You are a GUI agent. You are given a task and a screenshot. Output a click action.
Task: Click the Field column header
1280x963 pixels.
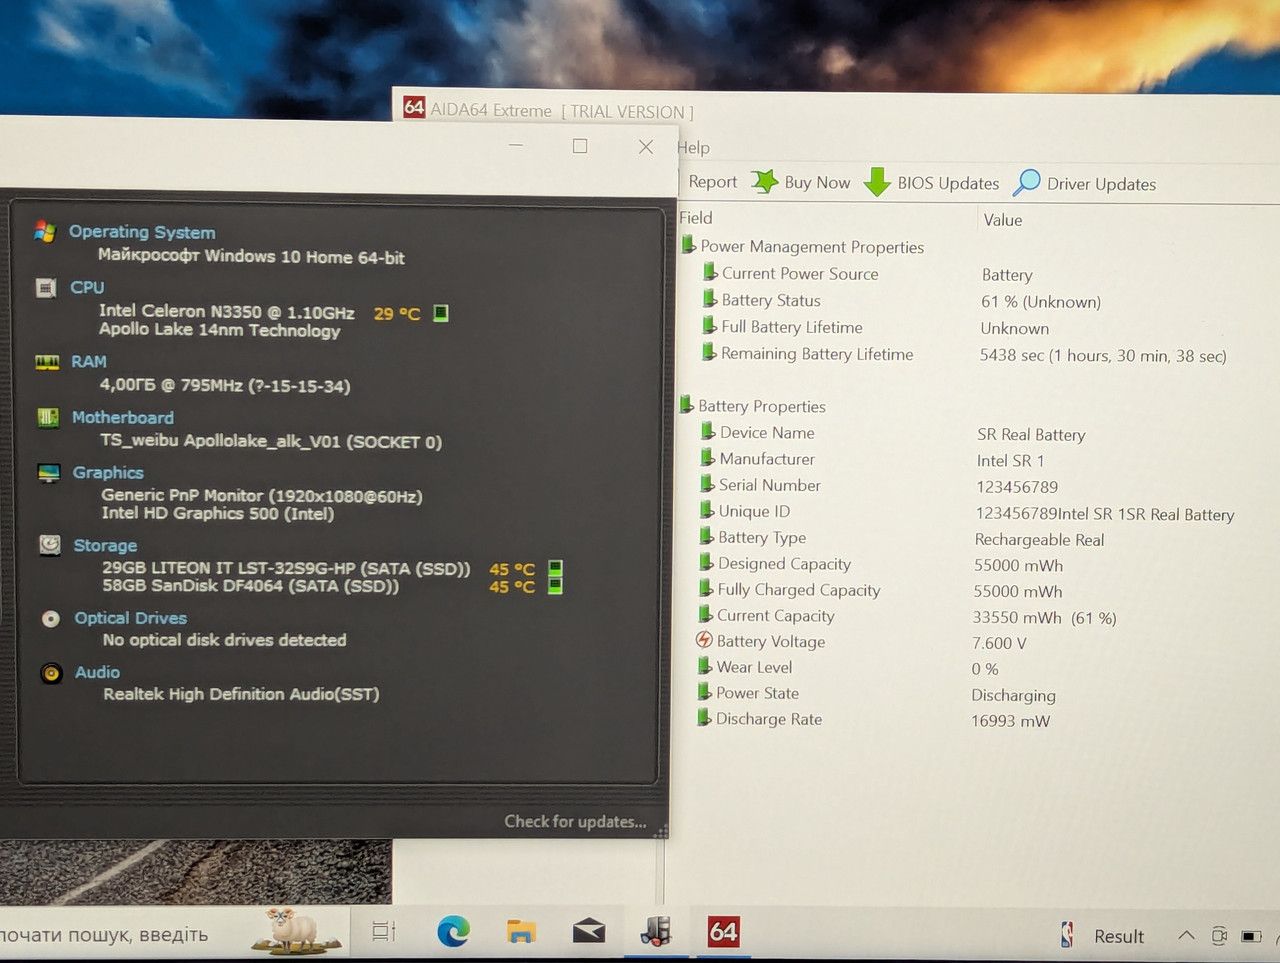(696, 218)
